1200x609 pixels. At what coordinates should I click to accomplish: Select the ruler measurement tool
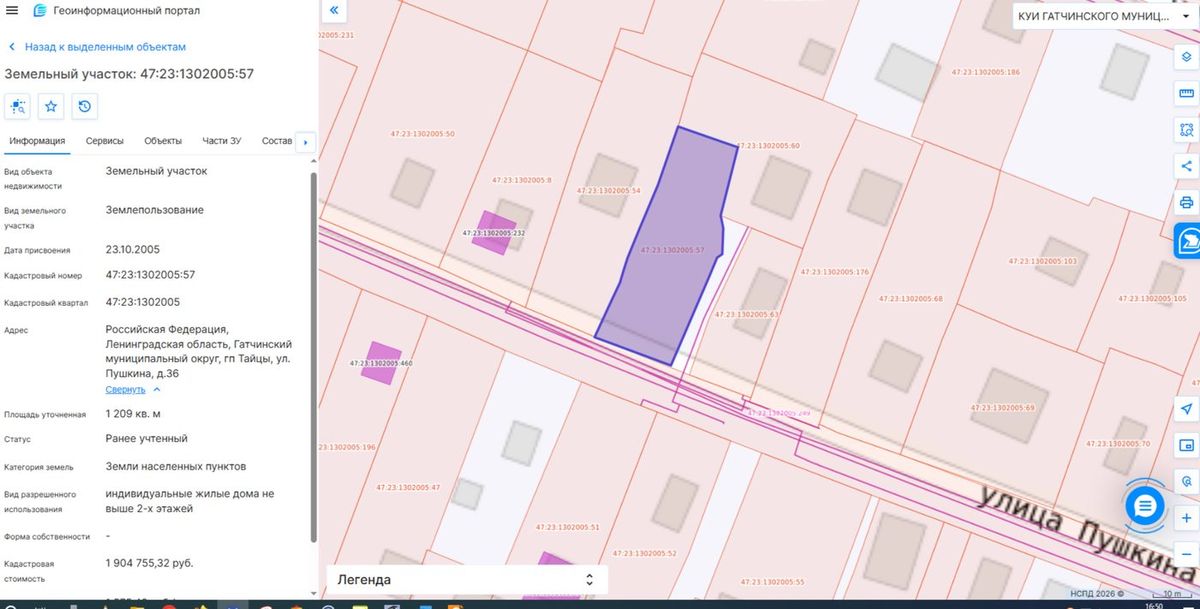(x=1187, y=93)
